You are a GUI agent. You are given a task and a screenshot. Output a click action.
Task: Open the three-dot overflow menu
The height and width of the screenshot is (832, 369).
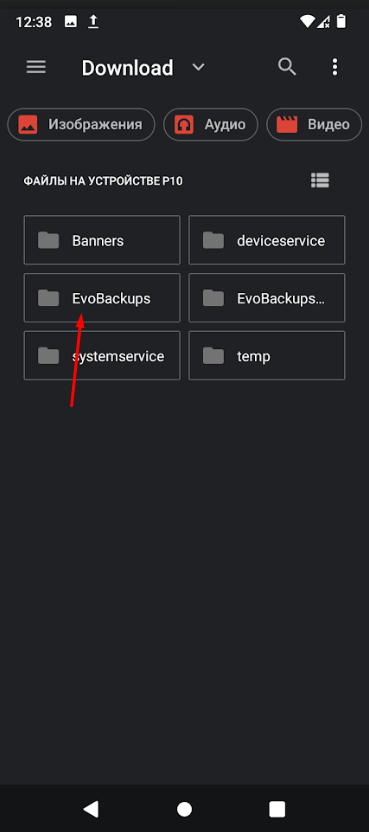334,67
